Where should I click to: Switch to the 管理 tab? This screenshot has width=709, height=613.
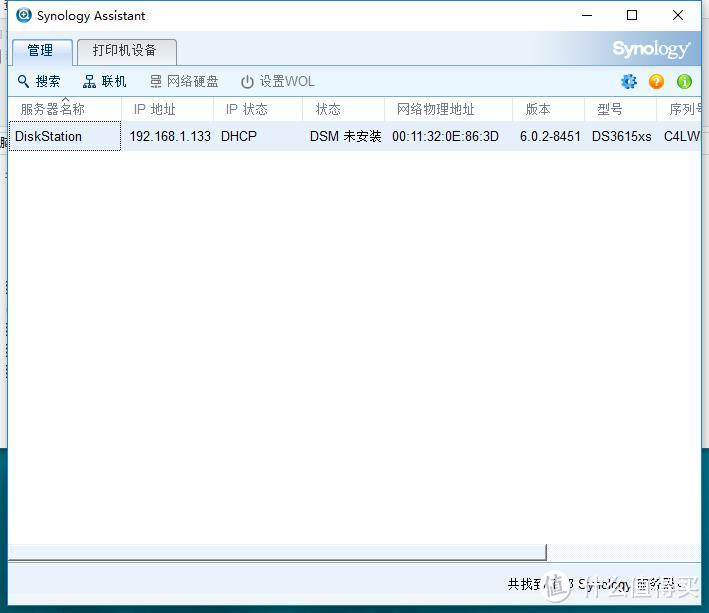coord(42,51)
